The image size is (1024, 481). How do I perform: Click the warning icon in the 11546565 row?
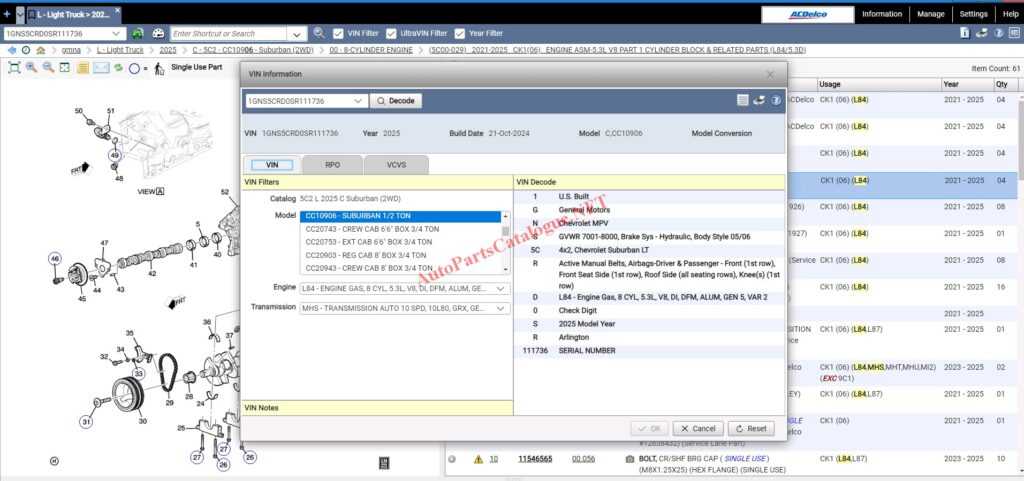tap(478, 459)
